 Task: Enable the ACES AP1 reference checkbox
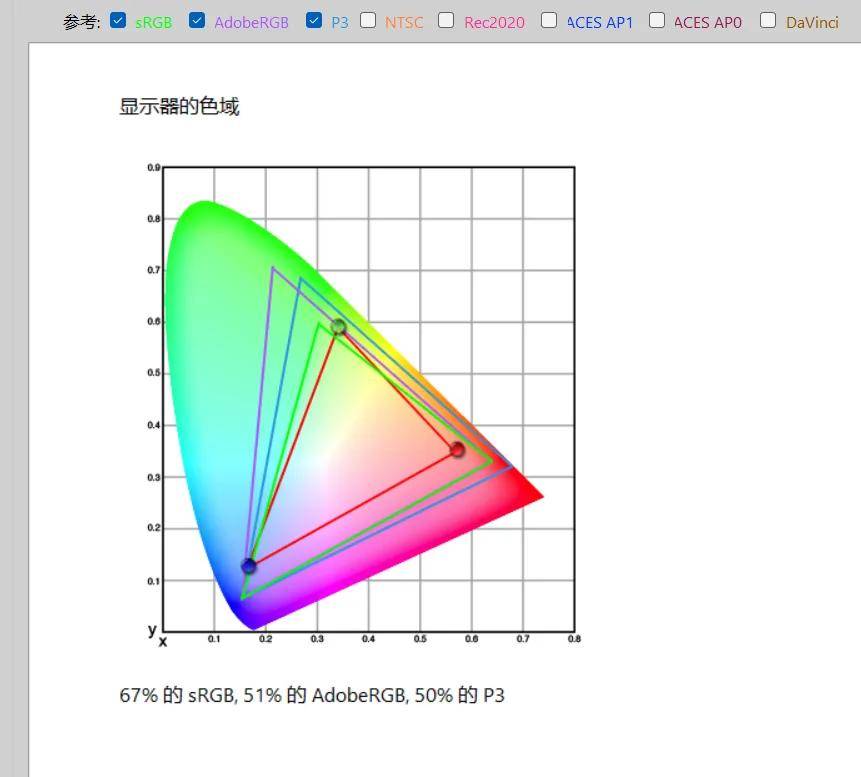[x=549, y=20]
